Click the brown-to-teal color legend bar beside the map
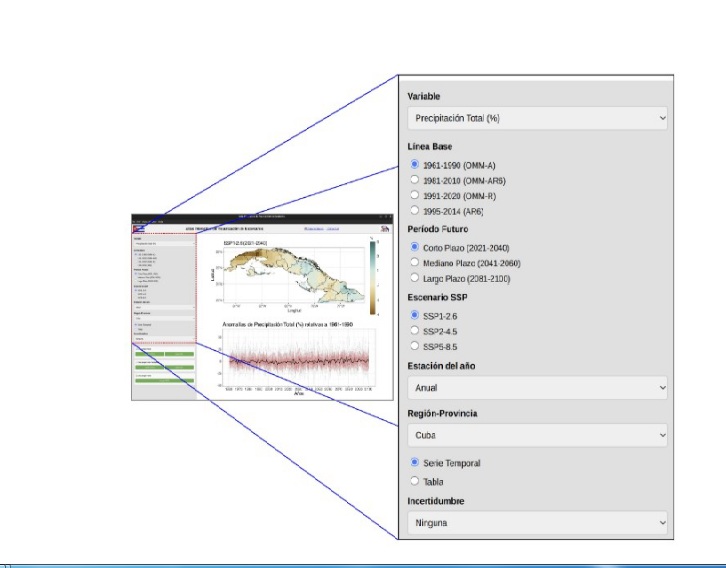Viewport: 726px width, 568px height. point(373,278)
